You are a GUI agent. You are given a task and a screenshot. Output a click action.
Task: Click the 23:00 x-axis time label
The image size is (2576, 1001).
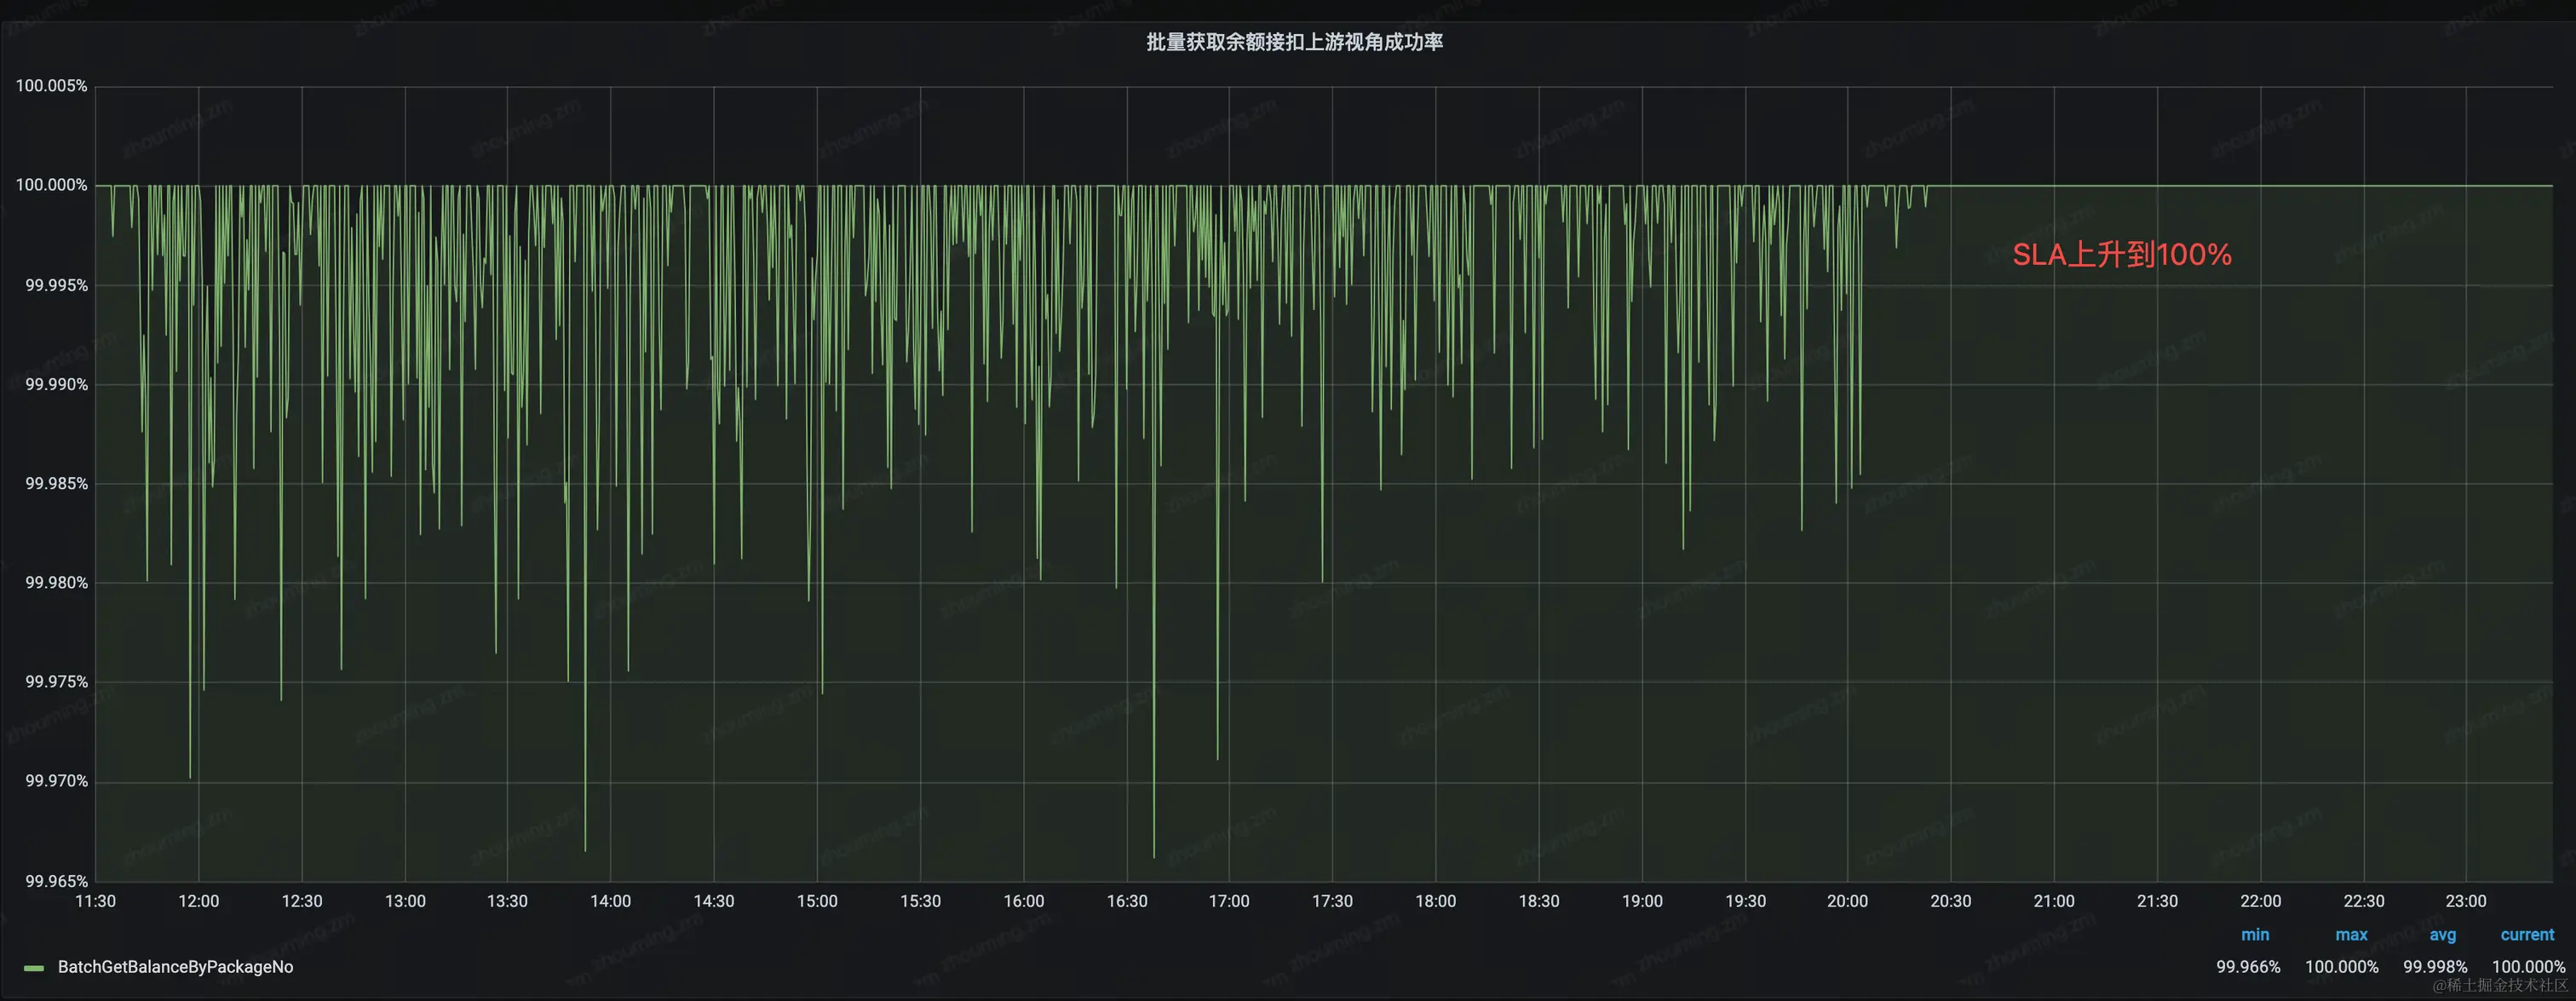click(x=2465, y=901)
